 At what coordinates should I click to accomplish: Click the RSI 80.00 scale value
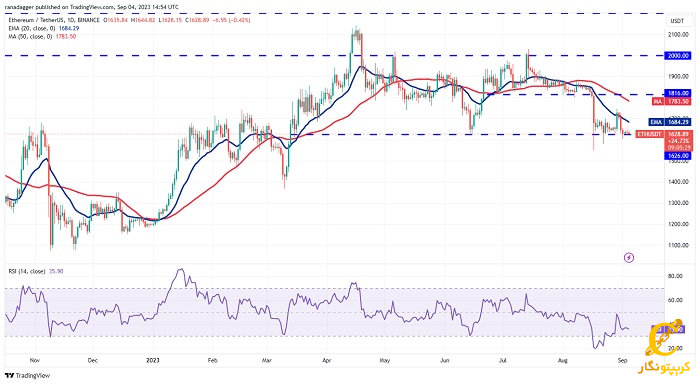point(675,276)
